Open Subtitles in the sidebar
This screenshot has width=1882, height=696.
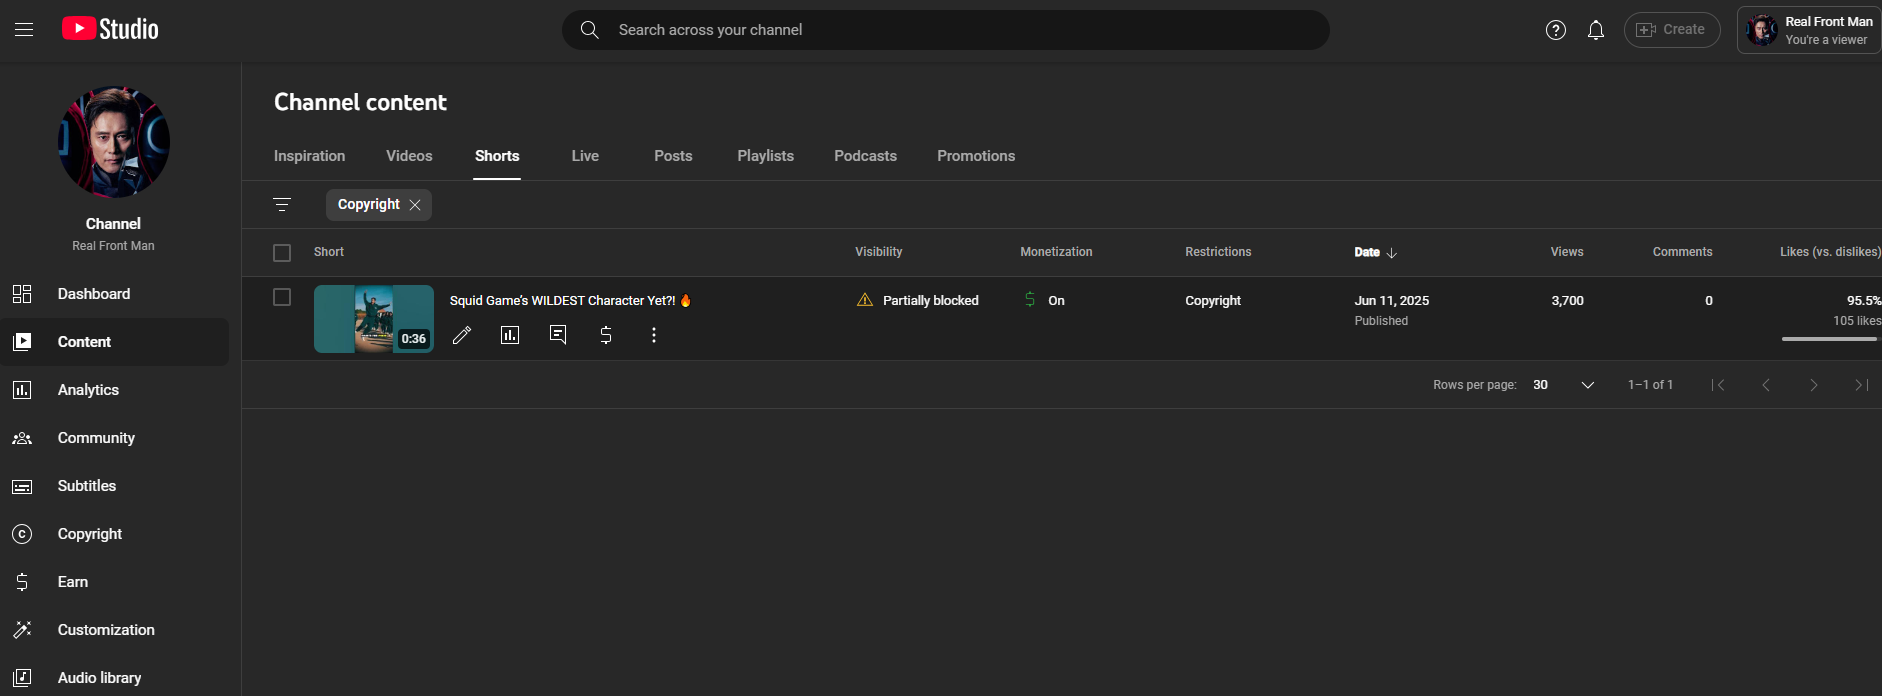(115, 486)
